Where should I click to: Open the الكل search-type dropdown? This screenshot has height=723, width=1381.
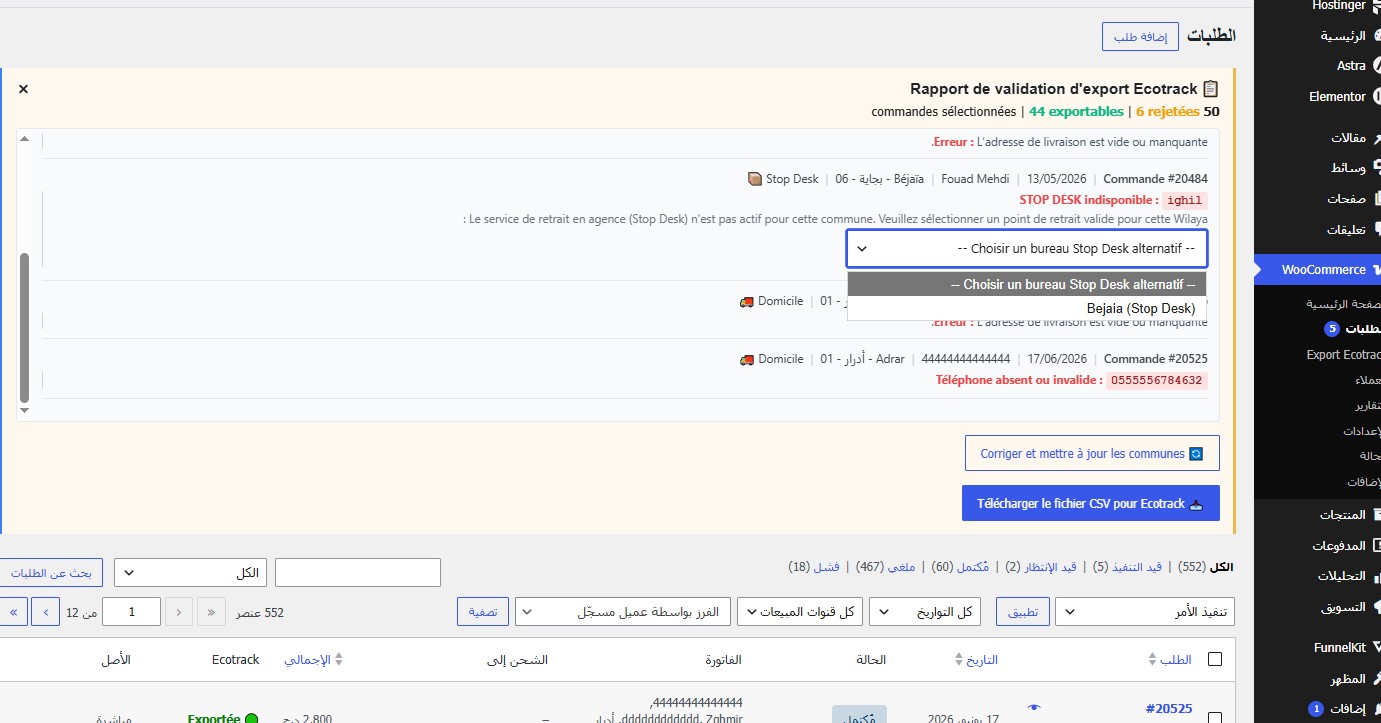tap(190, 573)
